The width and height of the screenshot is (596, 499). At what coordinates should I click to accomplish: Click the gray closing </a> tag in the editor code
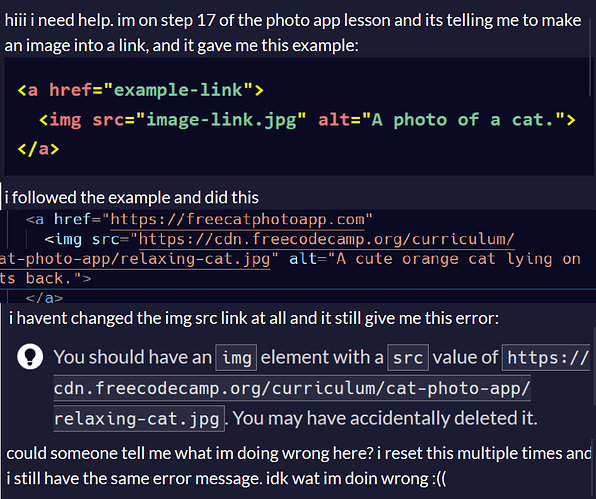(44, 298)
